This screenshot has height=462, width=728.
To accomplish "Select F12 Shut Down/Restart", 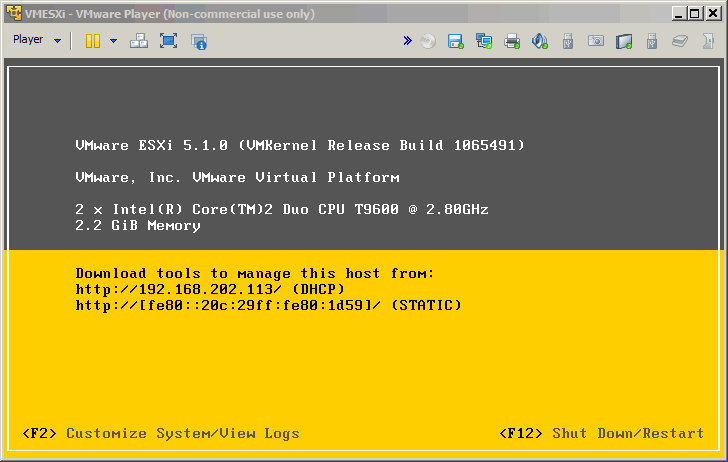I will tap(602, 434).
